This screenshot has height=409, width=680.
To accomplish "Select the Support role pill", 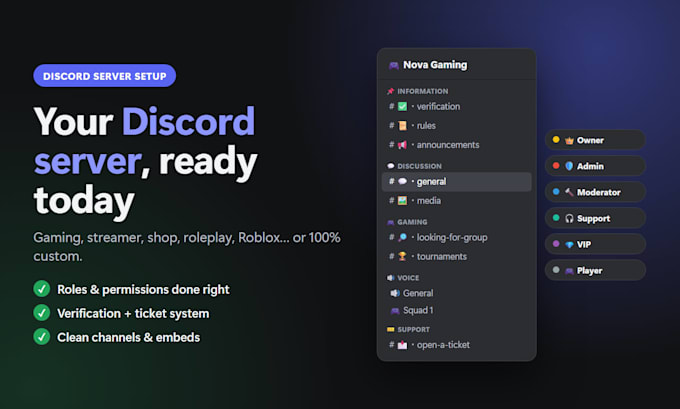I will click(595, 218).
